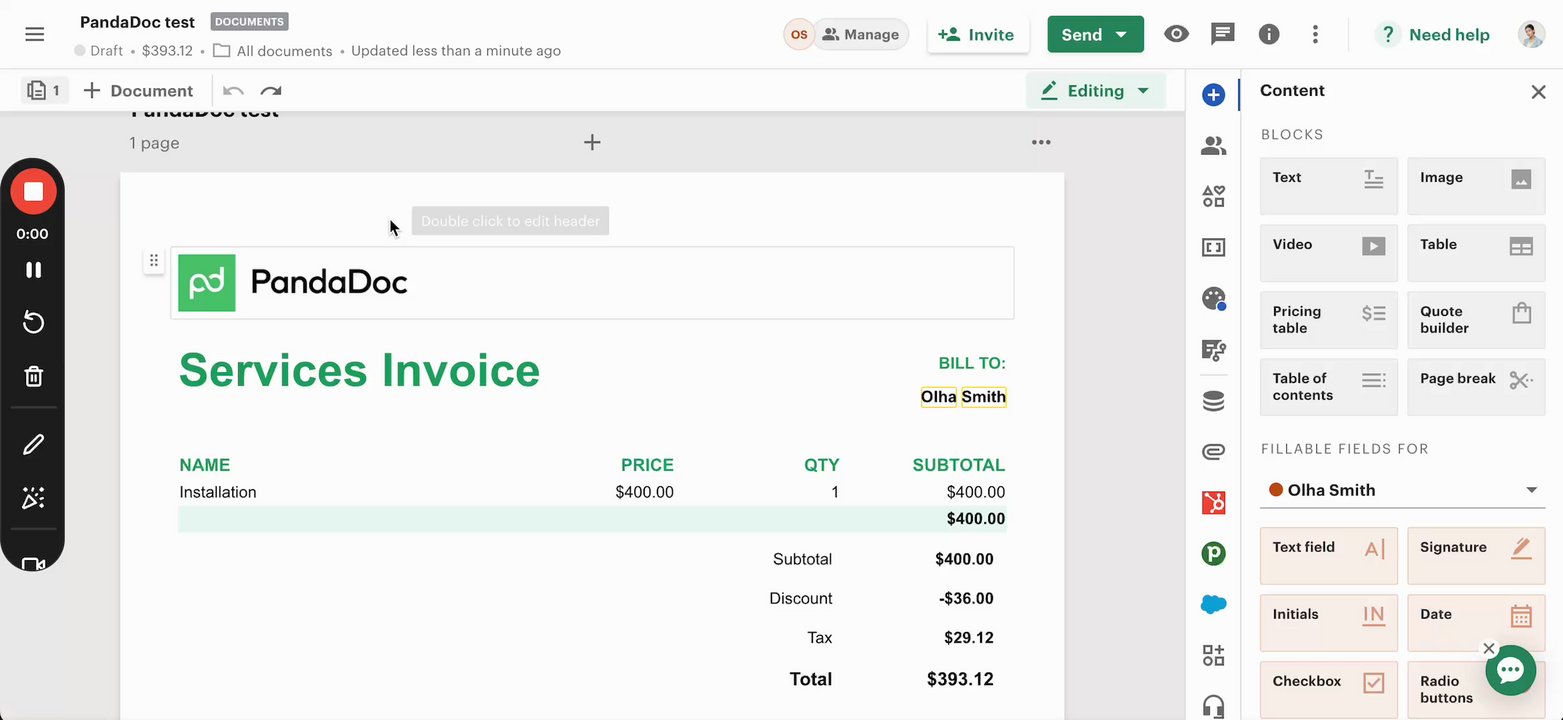Click the Invite button
The width and height of the screenshot is (1563, 720).
[x=977, y=35]
